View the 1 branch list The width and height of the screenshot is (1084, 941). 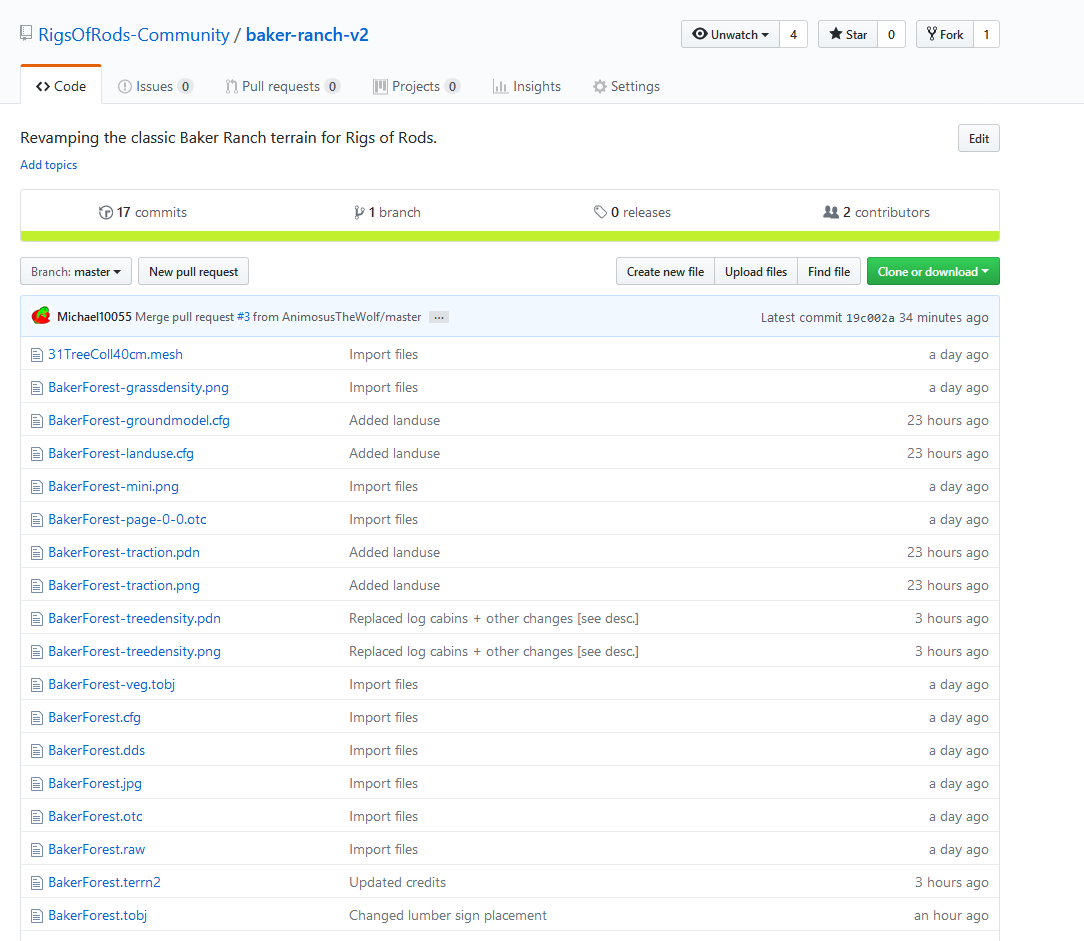(387, 212)
